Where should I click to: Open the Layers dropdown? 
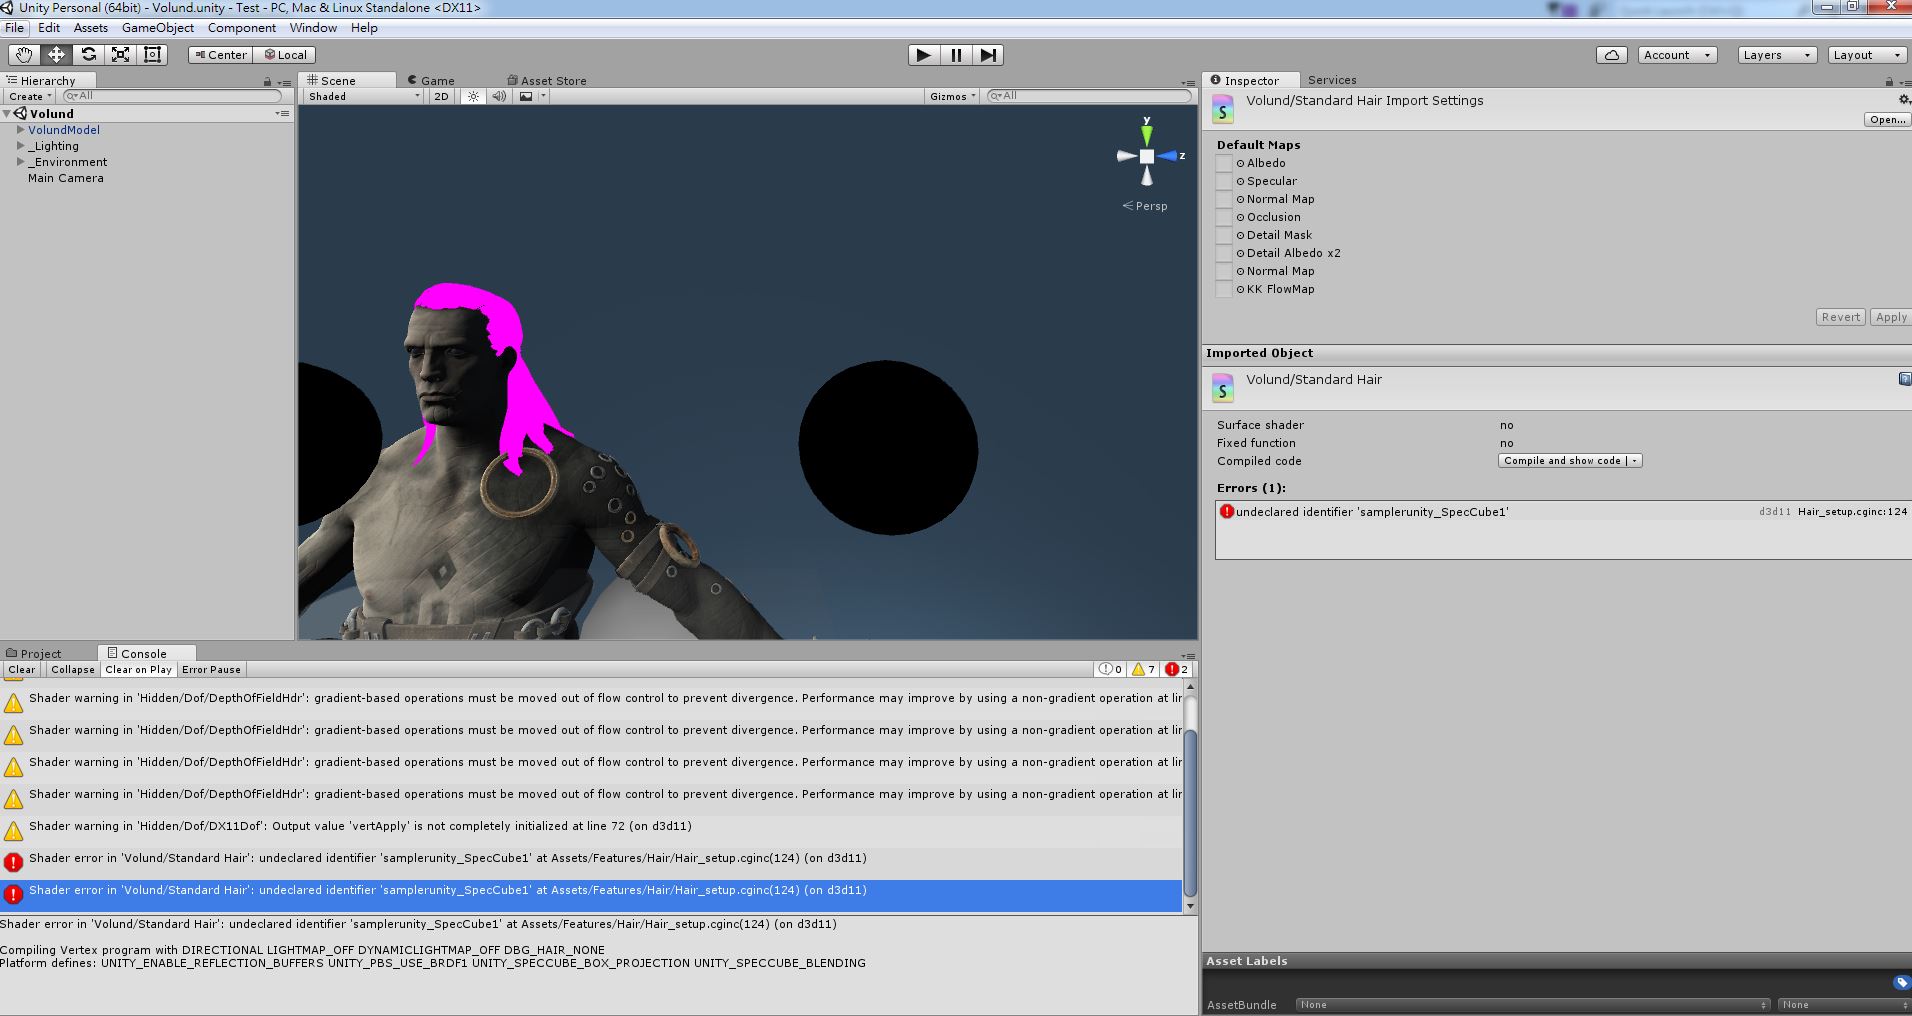[1777, 55]
